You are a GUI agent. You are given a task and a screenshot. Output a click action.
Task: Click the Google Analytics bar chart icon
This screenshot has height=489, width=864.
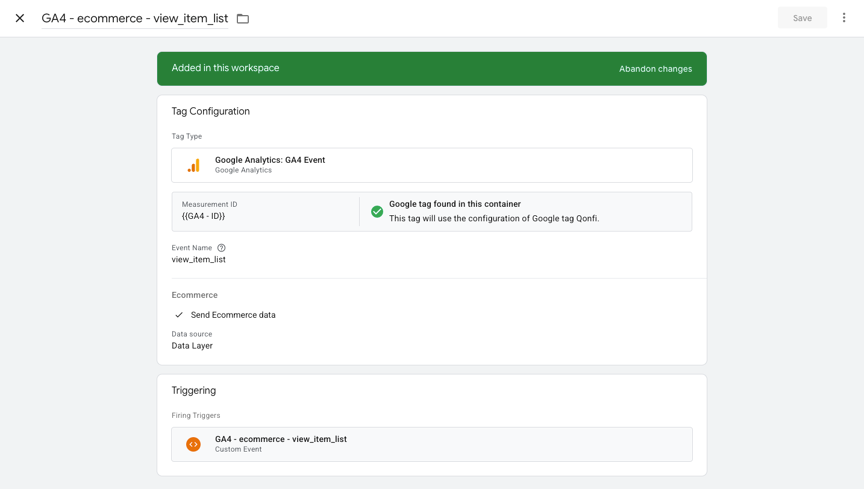click(193, 165)
